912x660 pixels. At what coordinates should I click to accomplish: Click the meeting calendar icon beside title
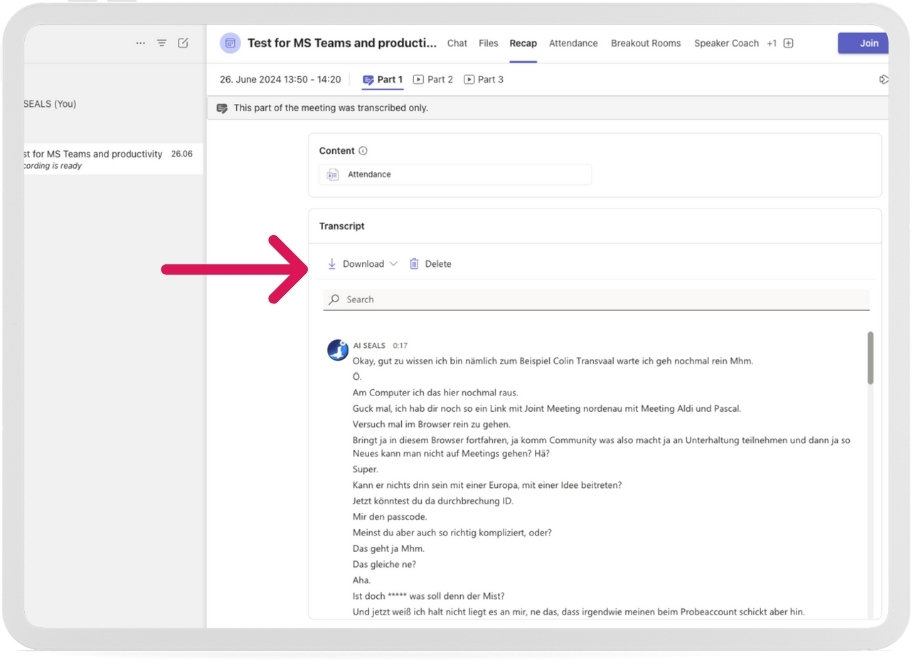pos(230,43)
